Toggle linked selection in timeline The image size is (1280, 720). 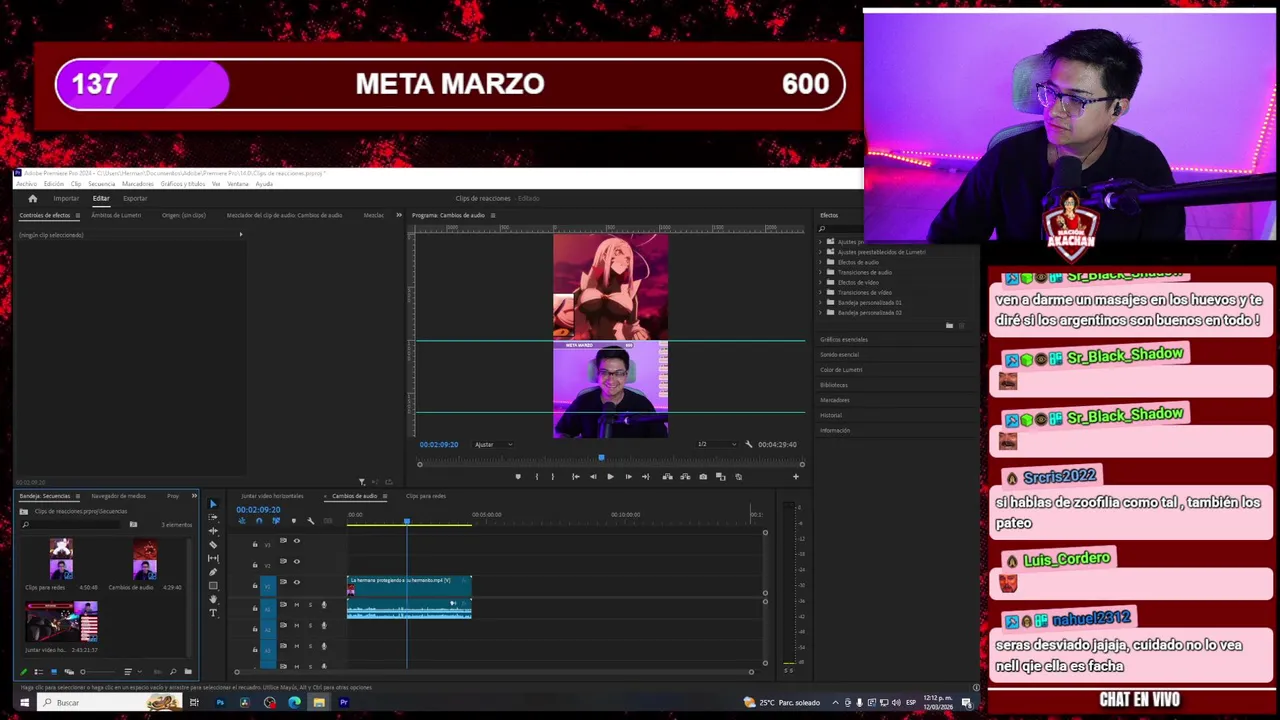pos(276,521)
